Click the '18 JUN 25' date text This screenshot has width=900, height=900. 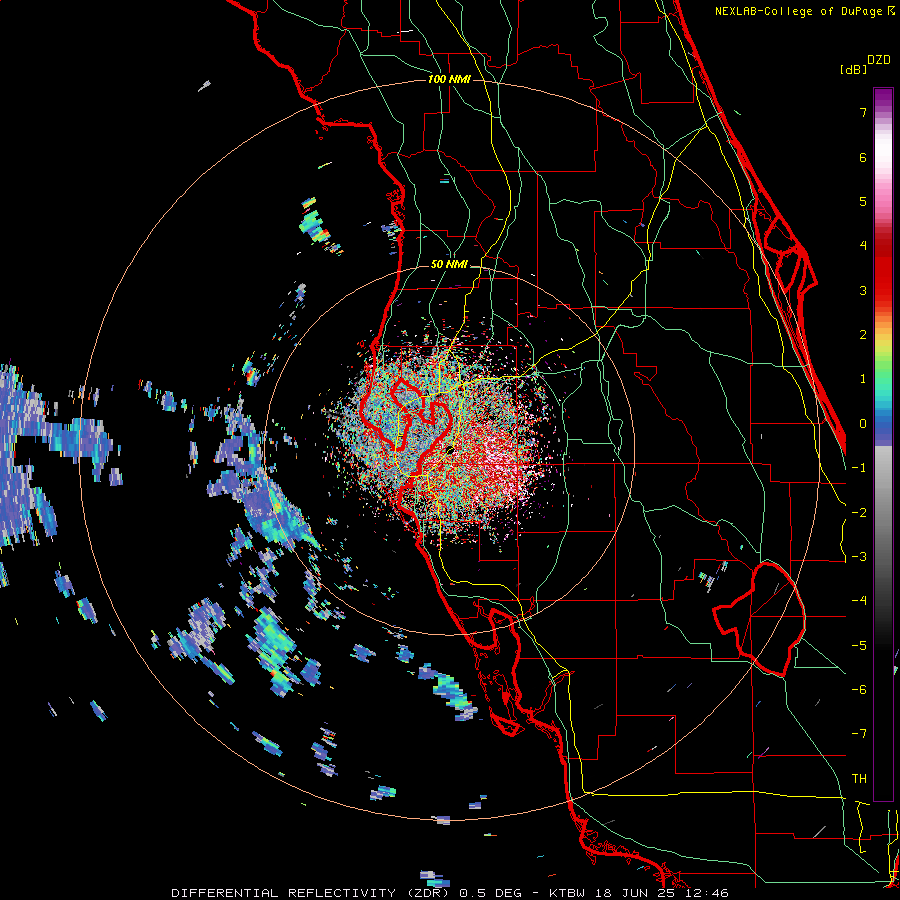635,893
